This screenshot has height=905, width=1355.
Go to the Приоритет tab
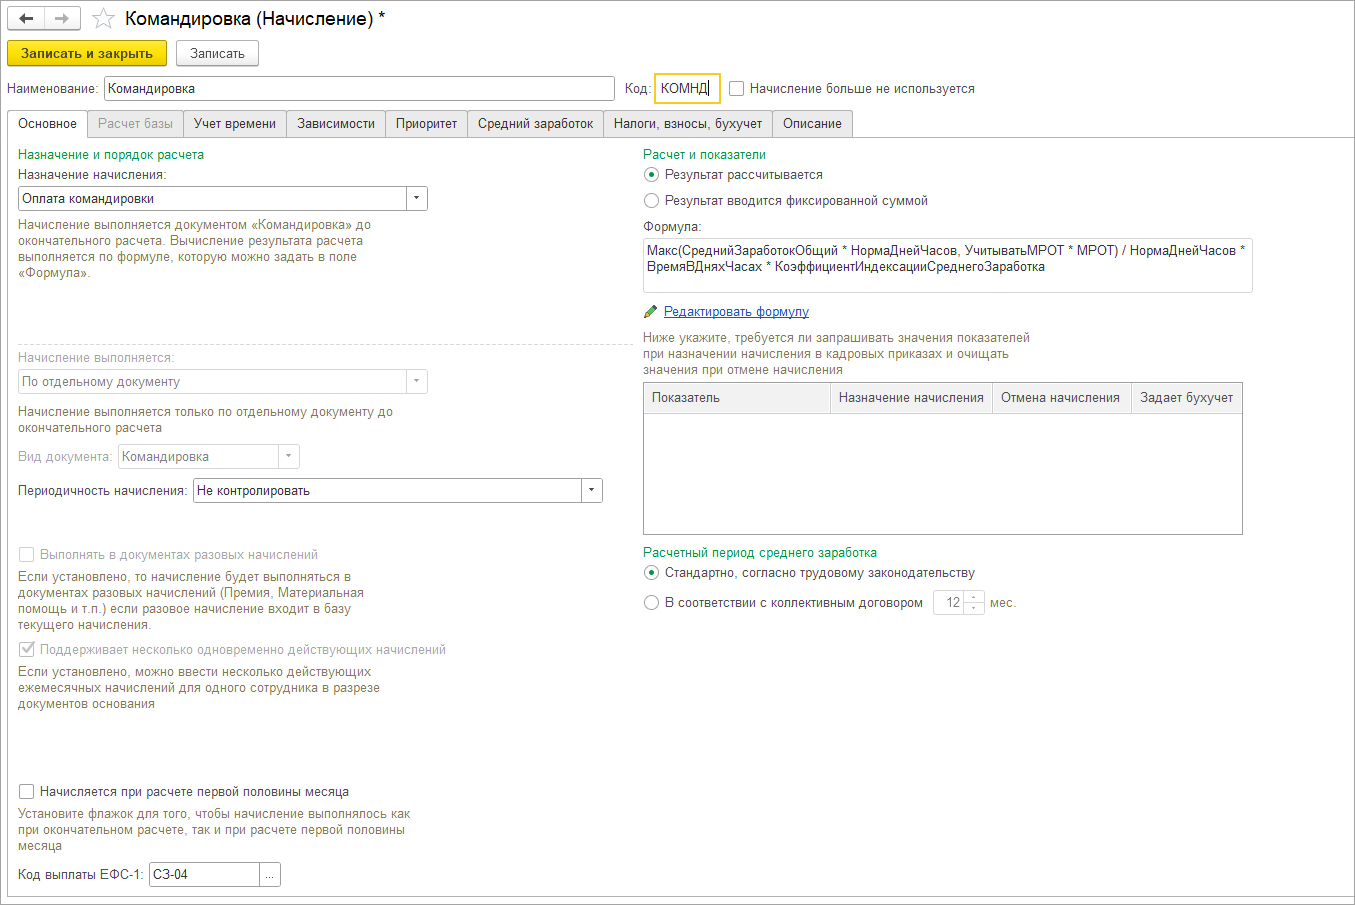coord(426,124)
